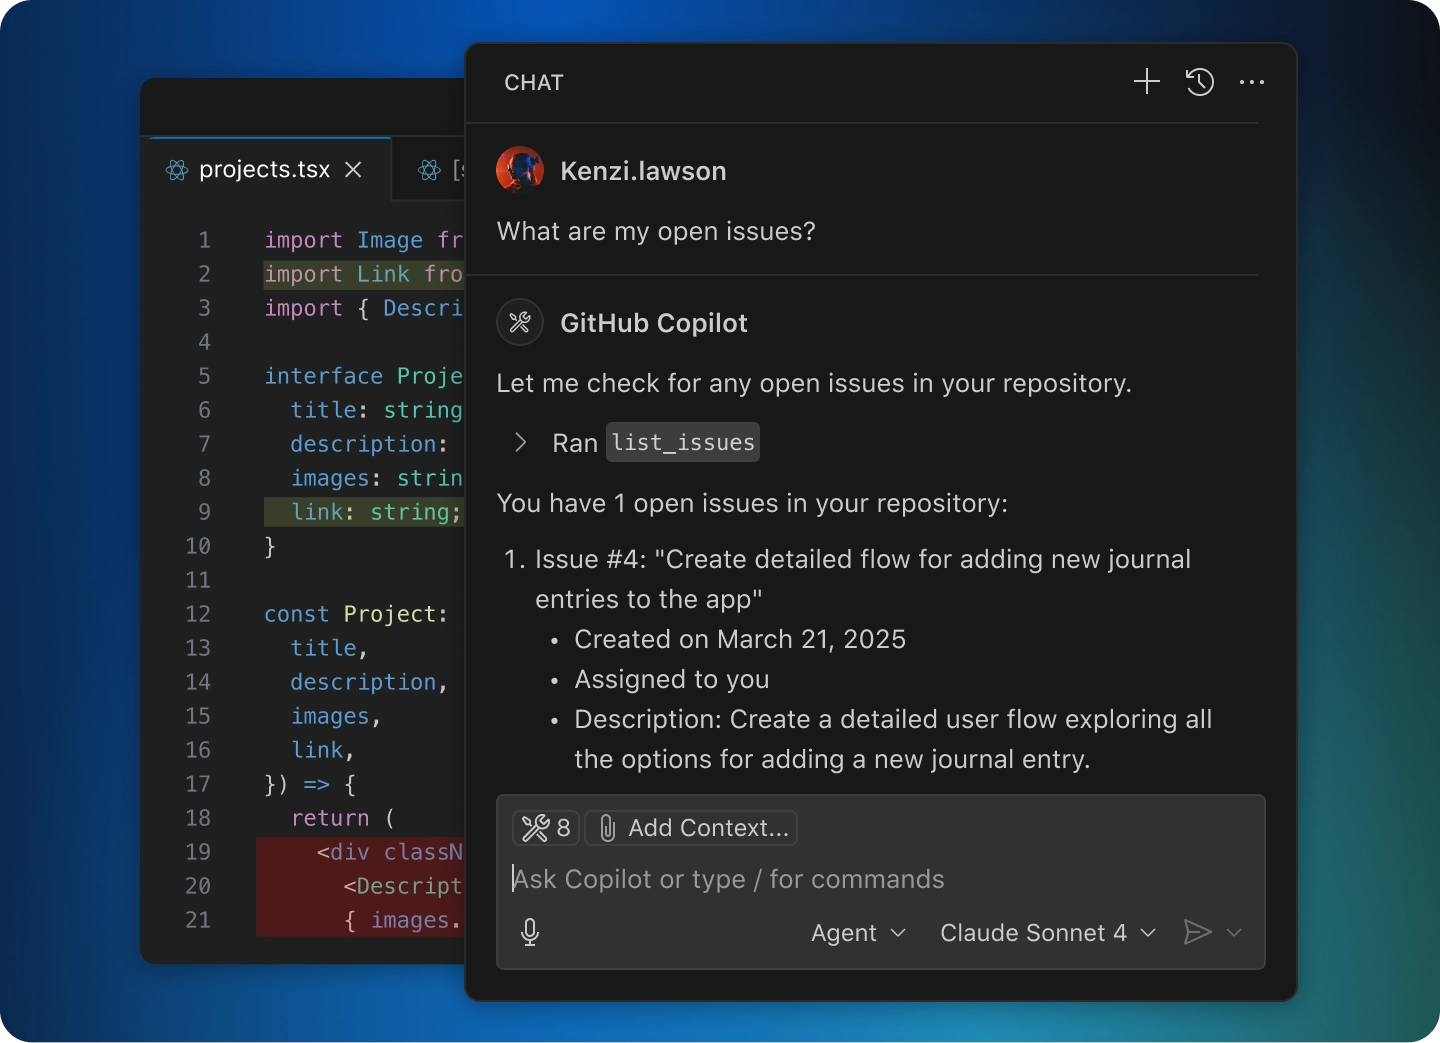1440x1043 pixels.
Task: Open the Claude Sonnet 4 model dropdown
Action: (1046, 933)
